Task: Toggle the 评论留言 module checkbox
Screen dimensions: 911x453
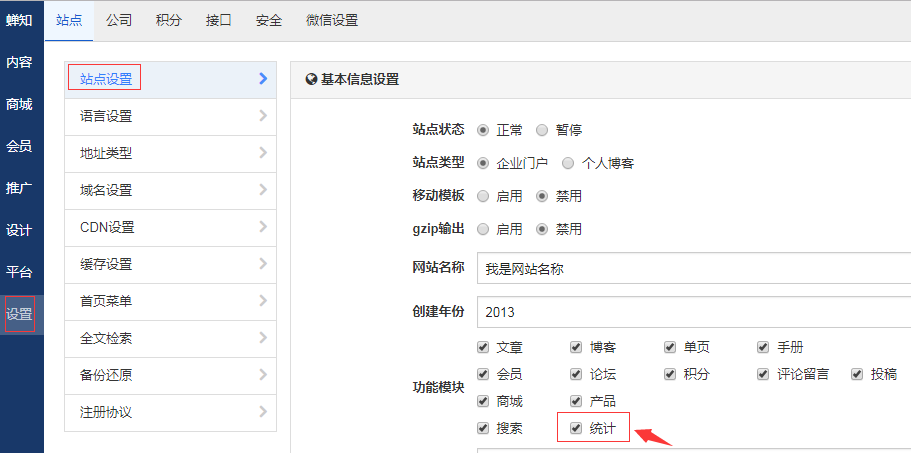Action: [763, 374]
